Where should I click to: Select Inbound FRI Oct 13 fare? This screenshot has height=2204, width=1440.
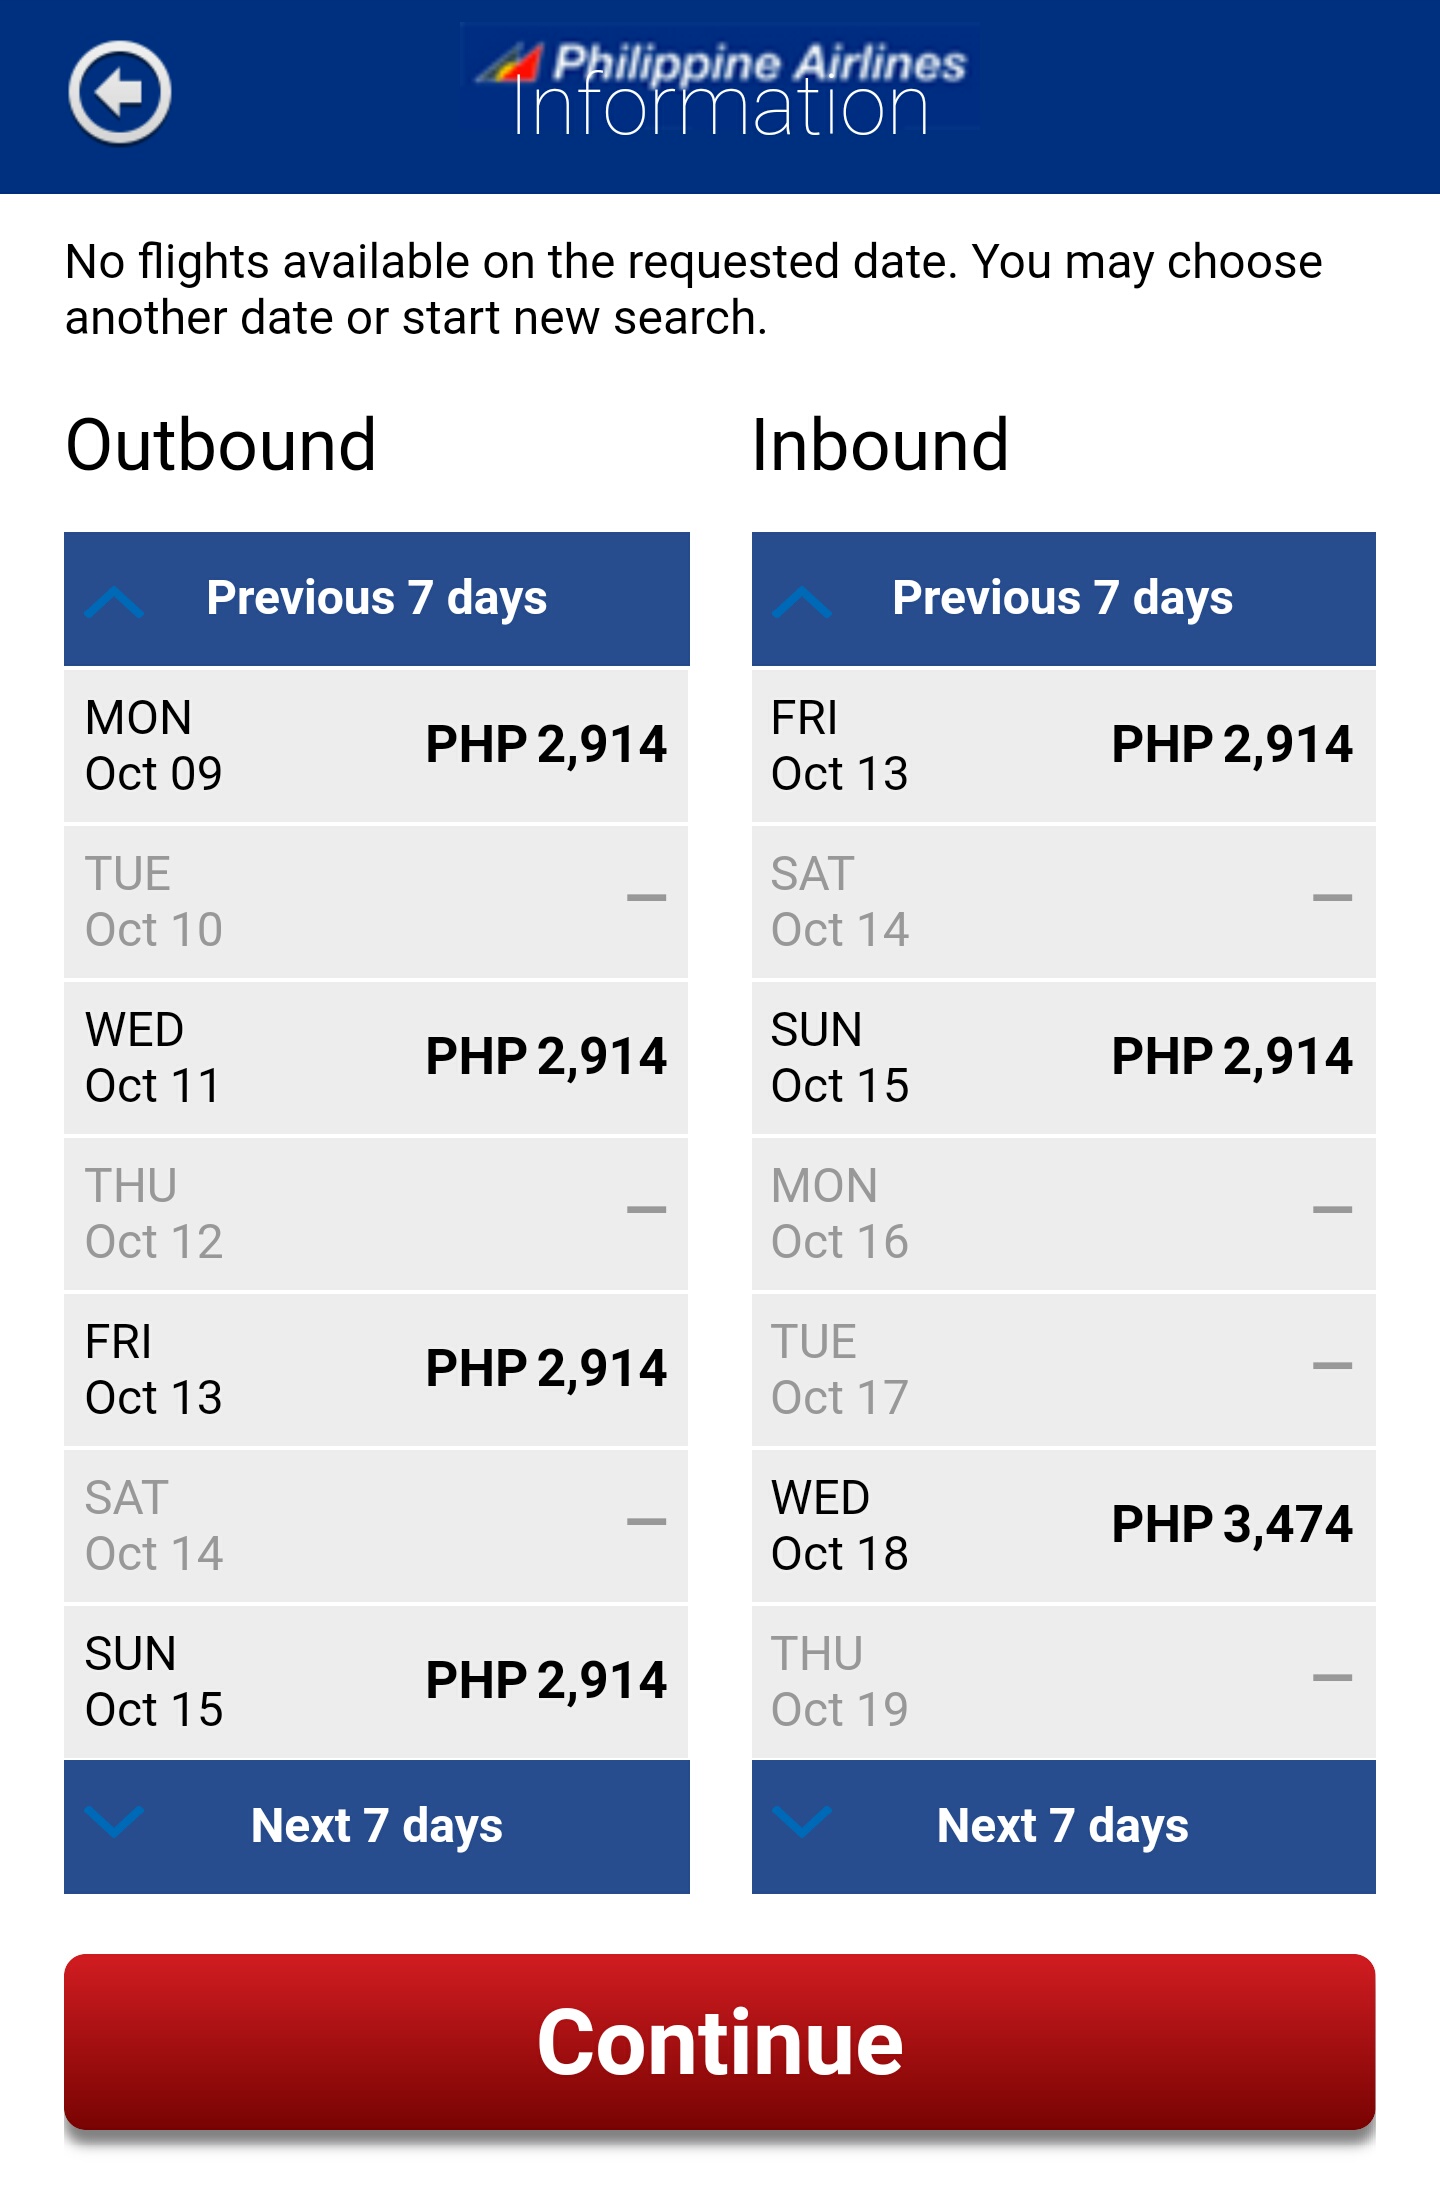[1063, 745]
